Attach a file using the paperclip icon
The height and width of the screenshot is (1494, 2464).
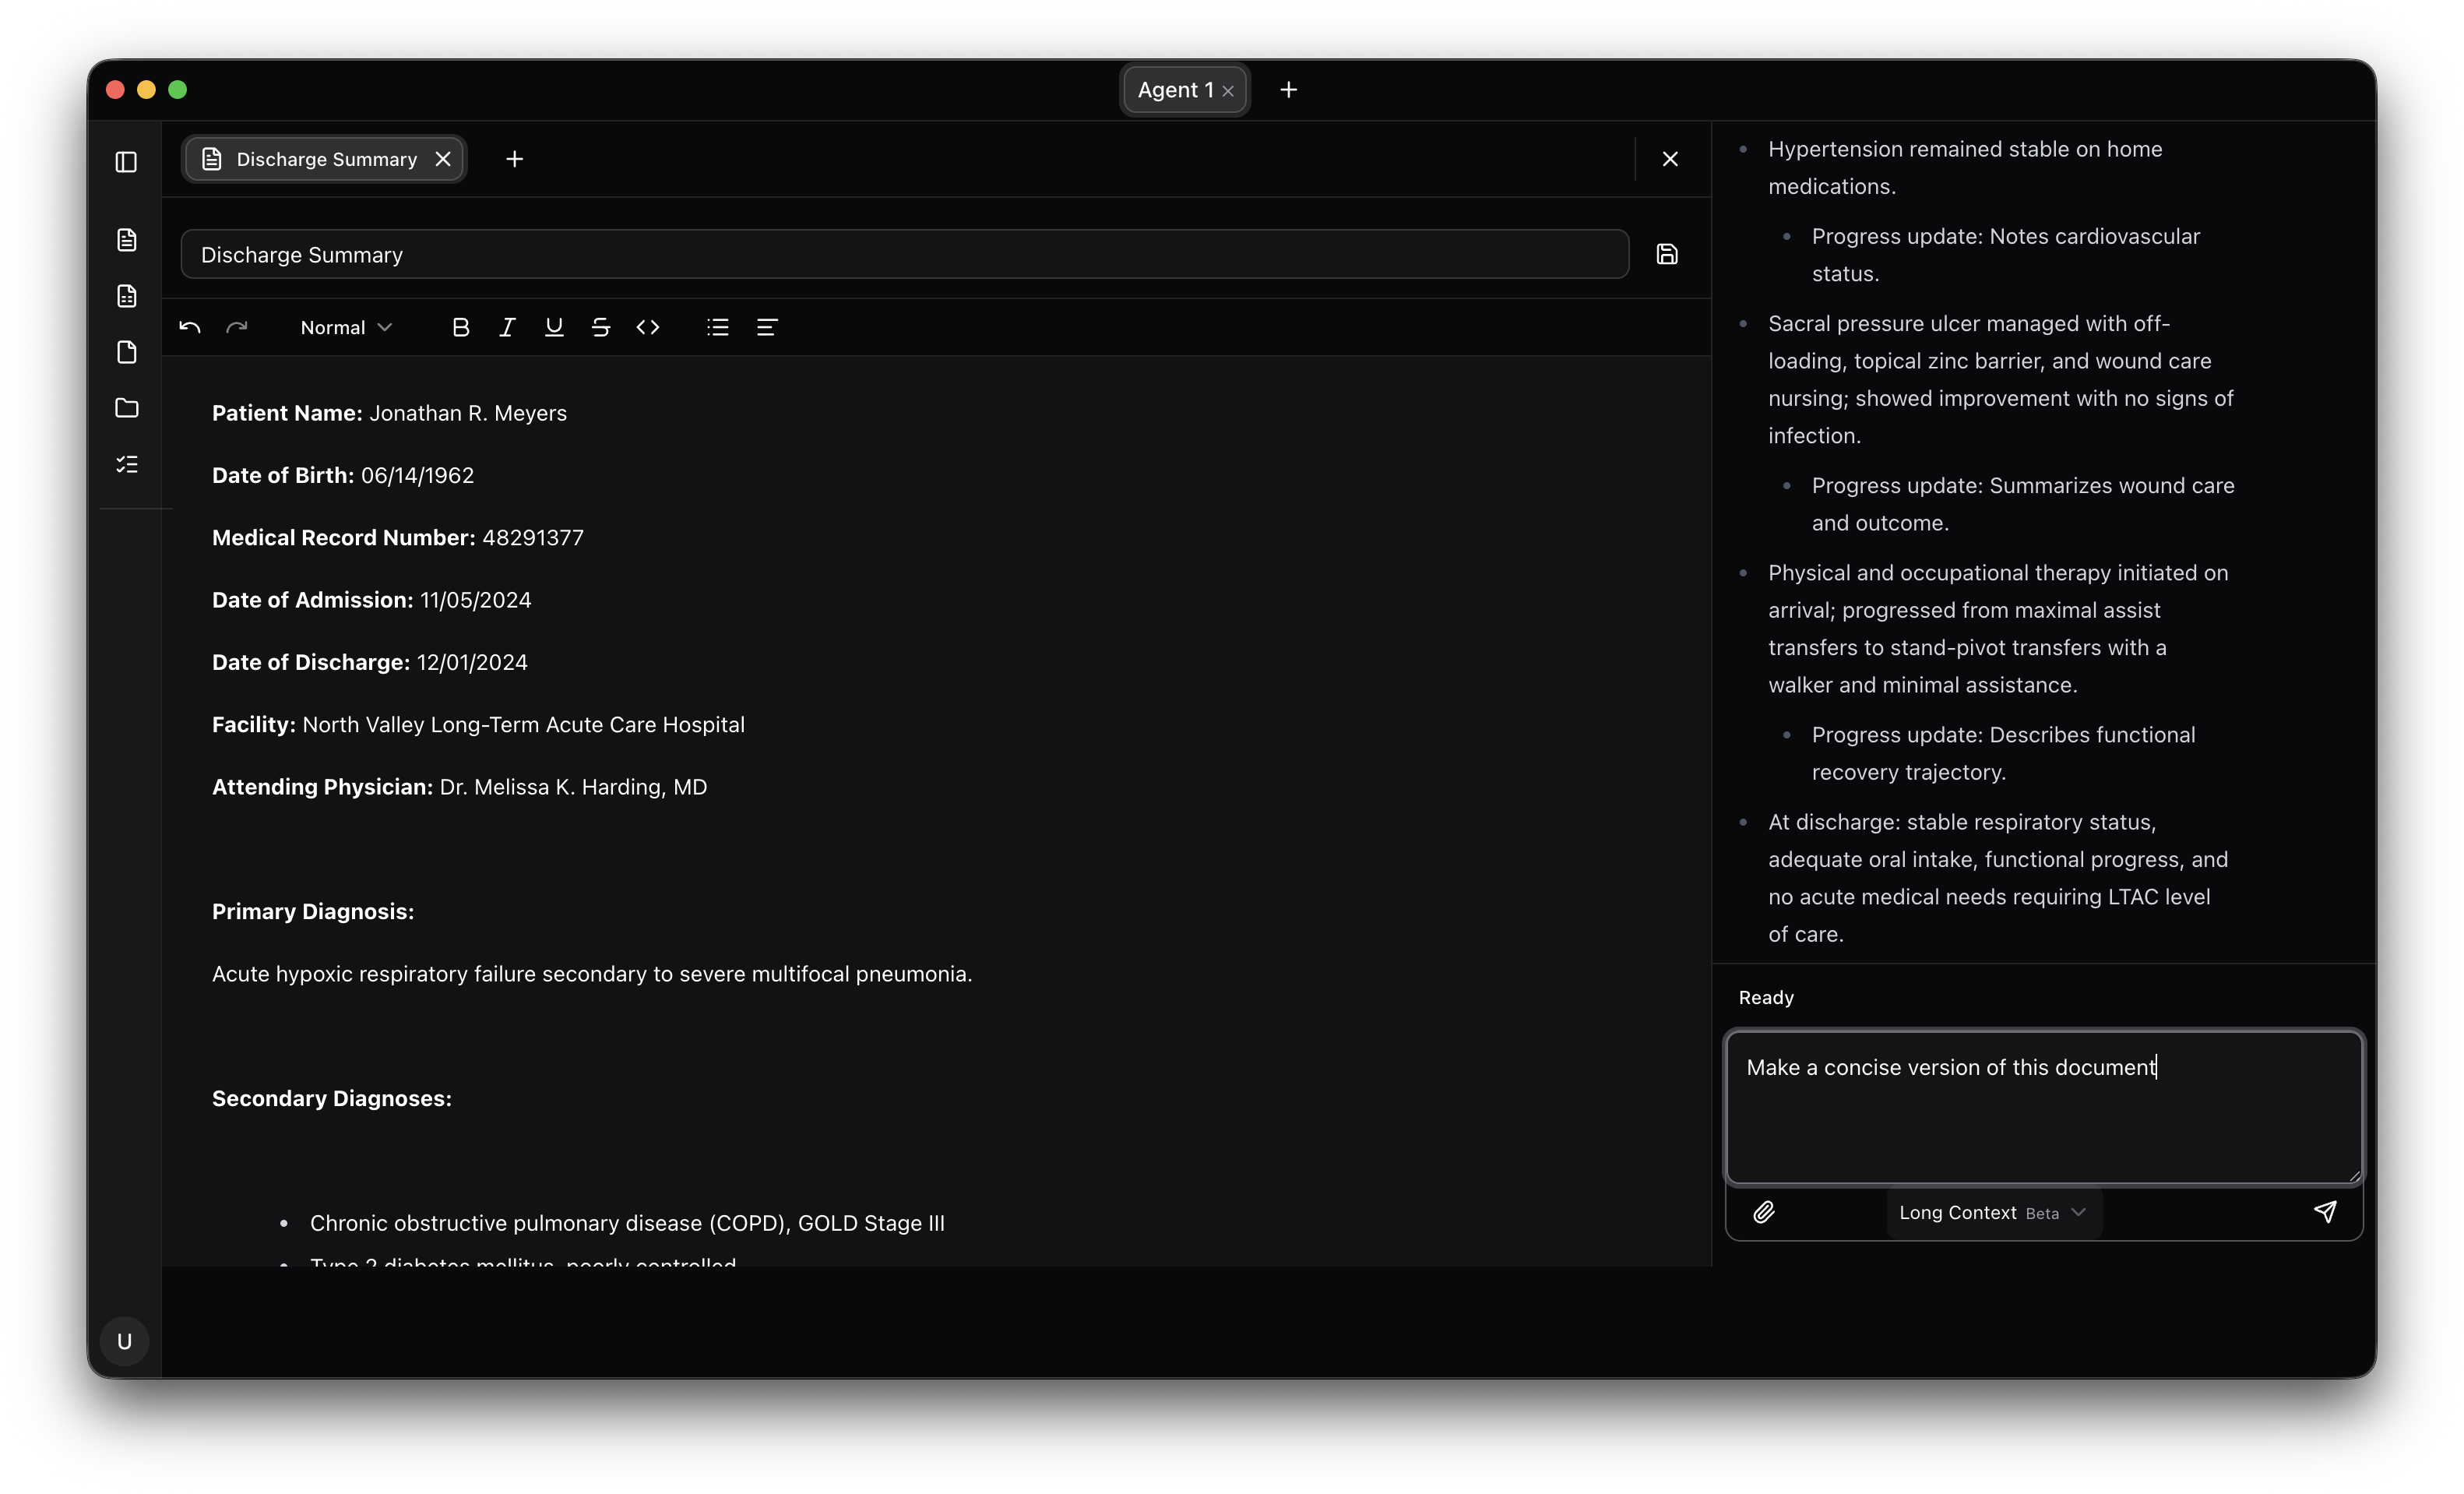(x=1764, y=1212)
